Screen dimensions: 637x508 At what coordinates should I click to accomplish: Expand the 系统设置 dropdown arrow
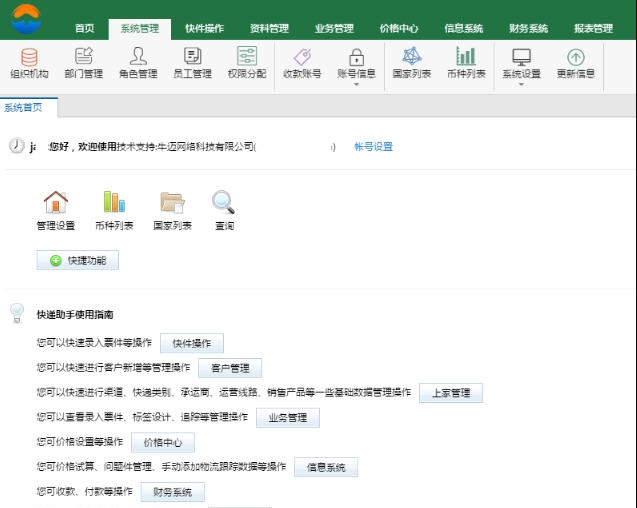pos(521,85)
